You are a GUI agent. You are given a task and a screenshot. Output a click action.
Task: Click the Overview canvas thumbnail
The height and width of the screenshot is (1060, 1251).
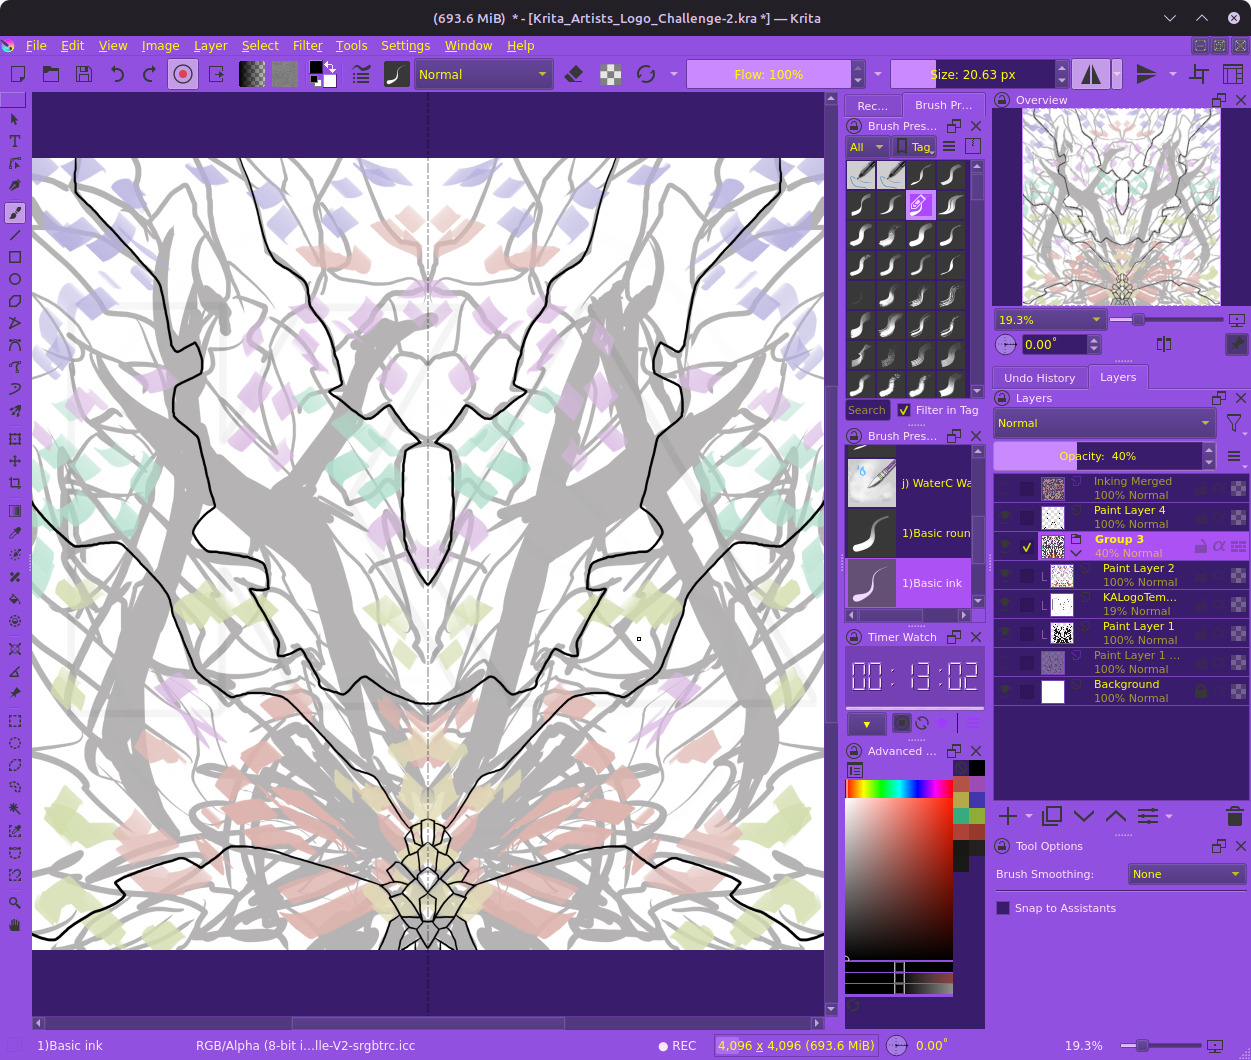tap(1121, 207)
